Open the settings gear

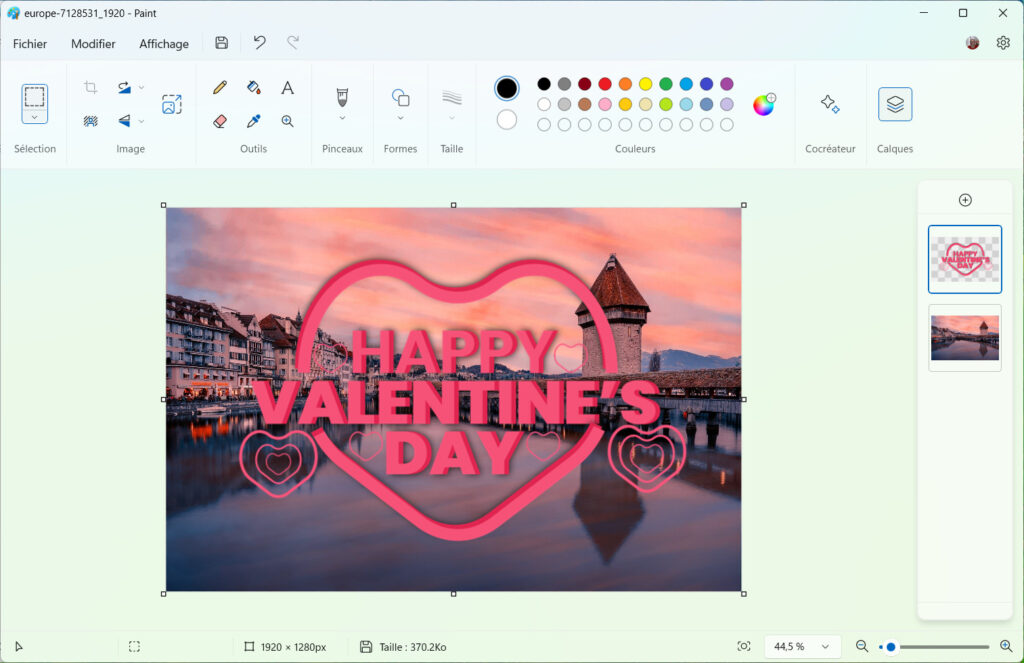[1003, 43]
